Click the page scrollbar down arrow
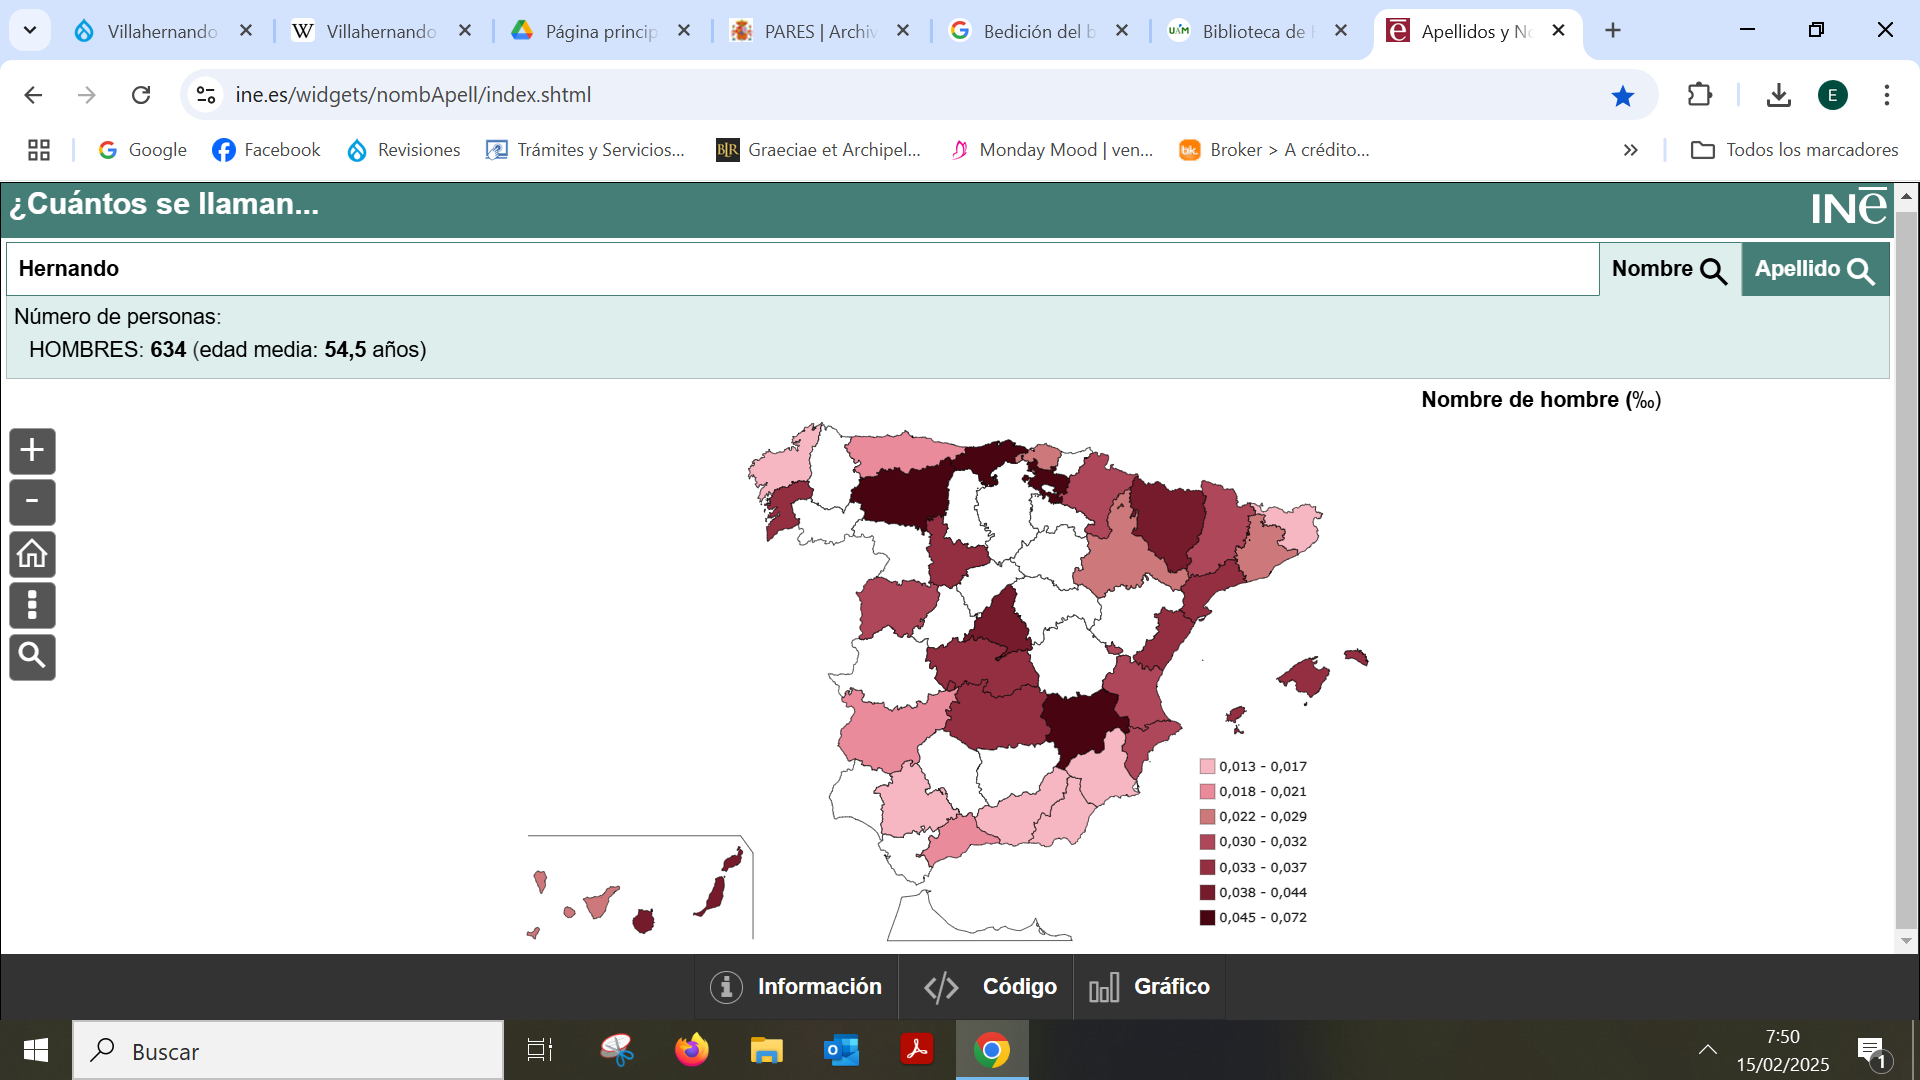This screenshot has height=1080, width=1920. (1906, 941)
